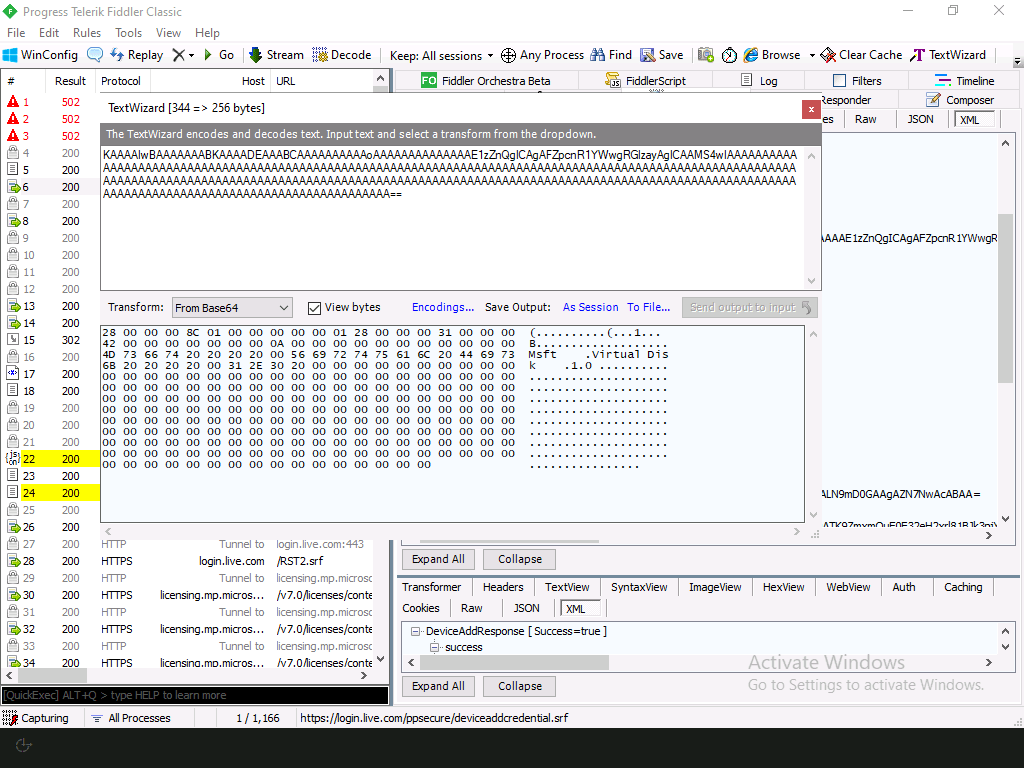Click the Encodings... link
Viewport: 1024px width, 768px height.
coord(442,308)
